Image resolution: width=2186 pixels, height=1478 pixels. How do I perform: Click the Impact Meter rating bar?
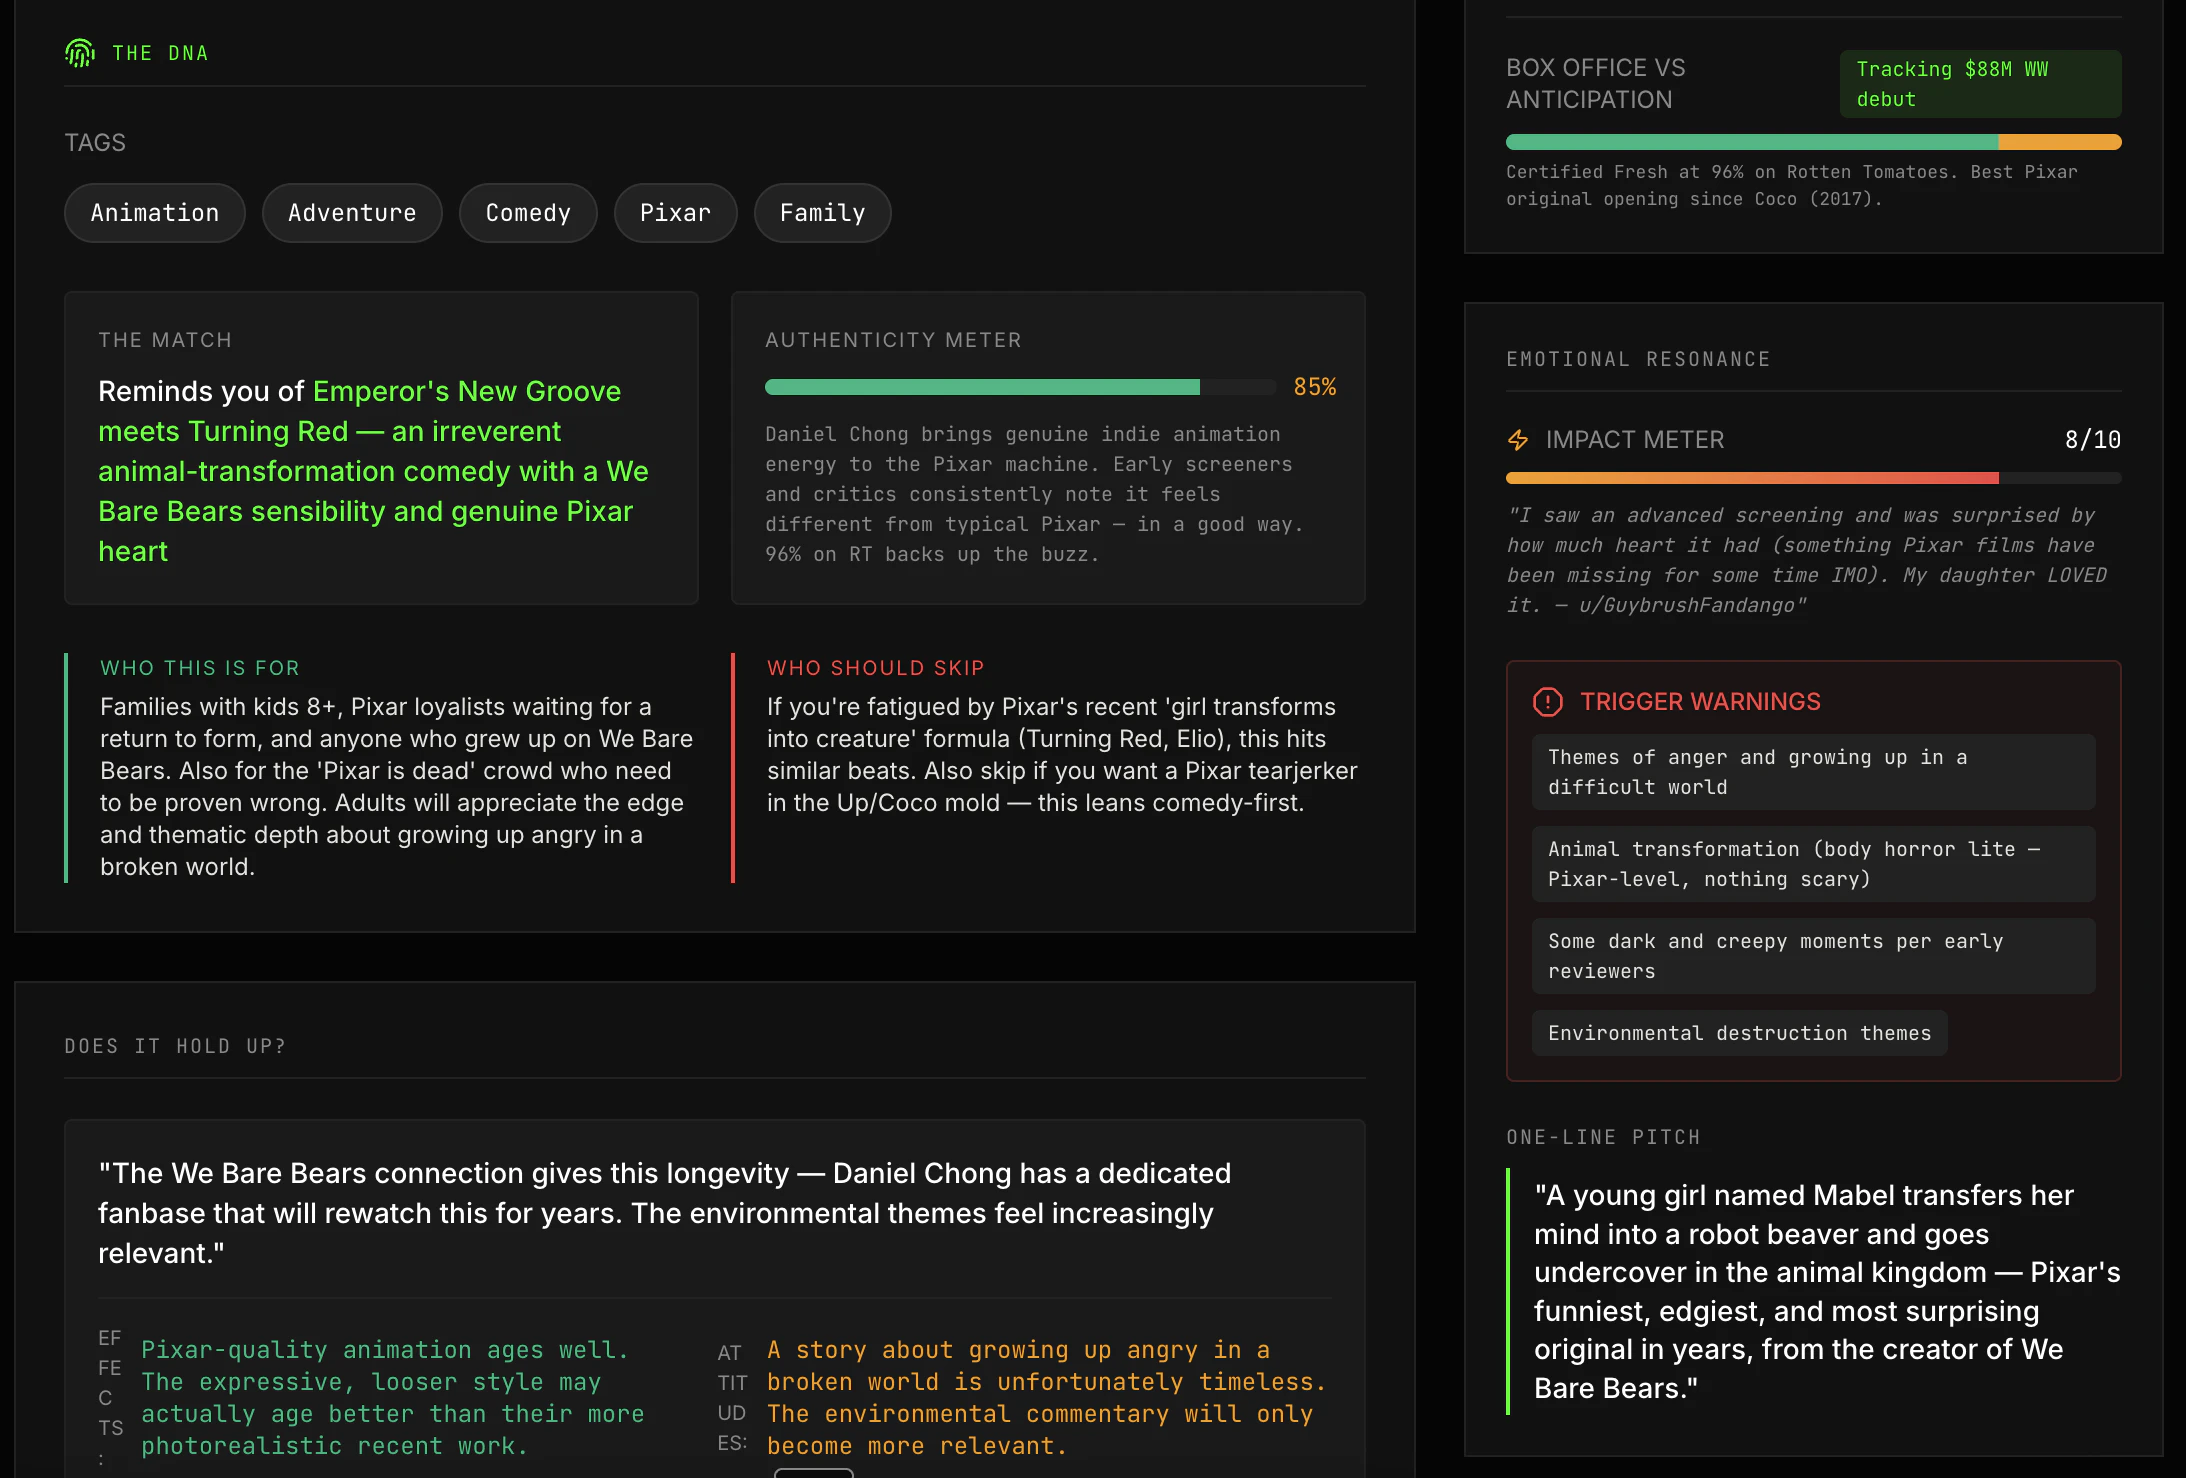(1812, 477)
